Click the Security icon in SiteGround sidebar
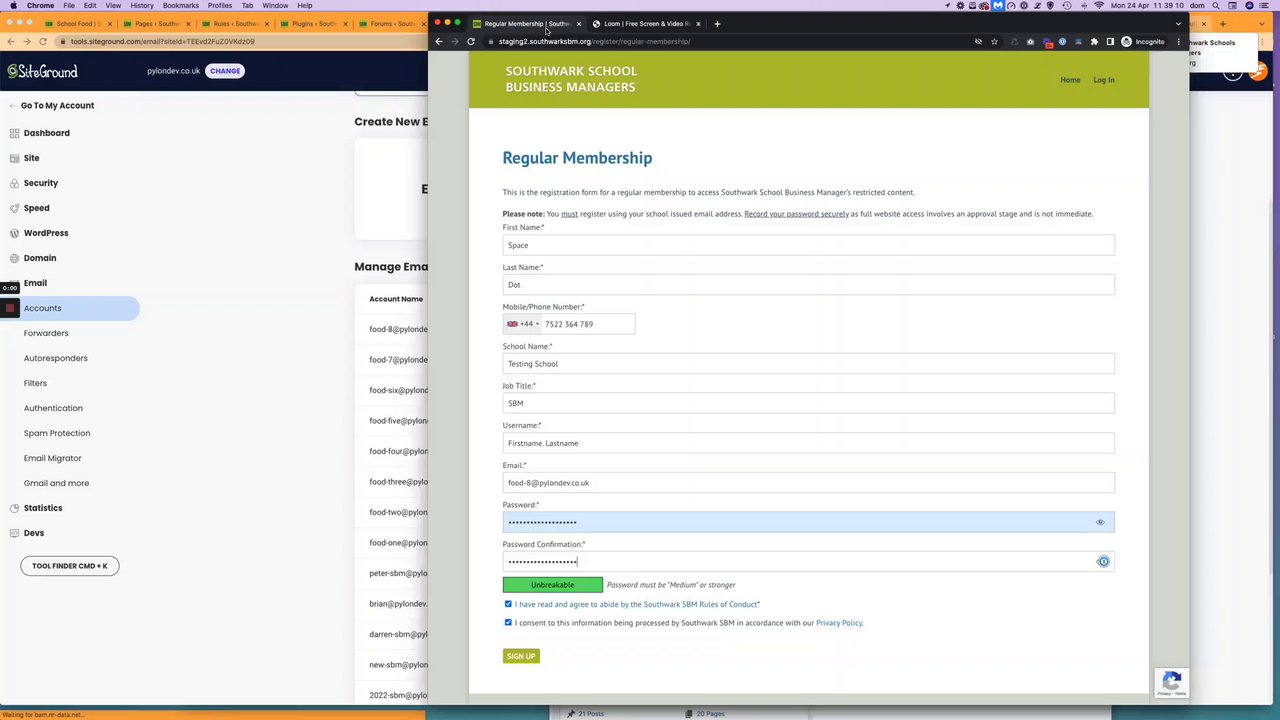The width and height of the screenshot is (1280, 720). tap(14, 183)
